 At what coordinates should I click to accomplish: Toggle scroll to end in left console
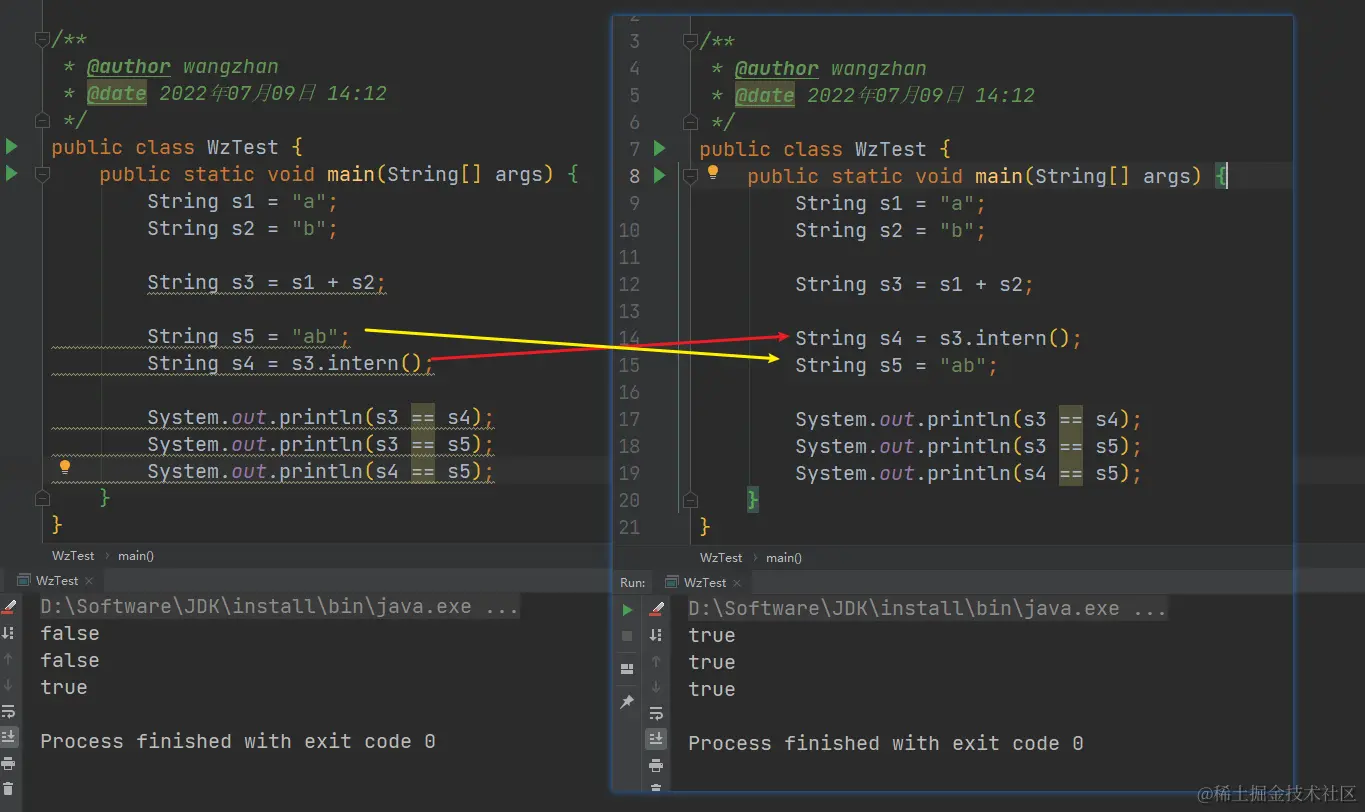(x=8, y=737)
